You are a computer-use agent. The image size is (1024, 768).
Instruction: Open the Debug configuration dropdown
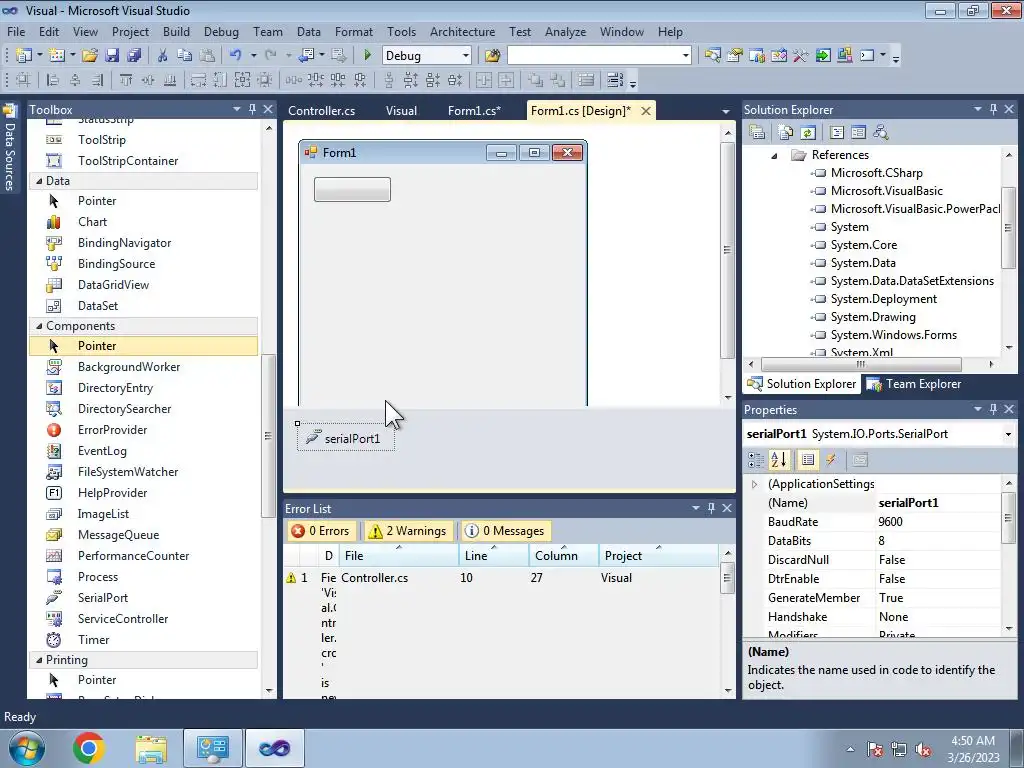(466, 56)
